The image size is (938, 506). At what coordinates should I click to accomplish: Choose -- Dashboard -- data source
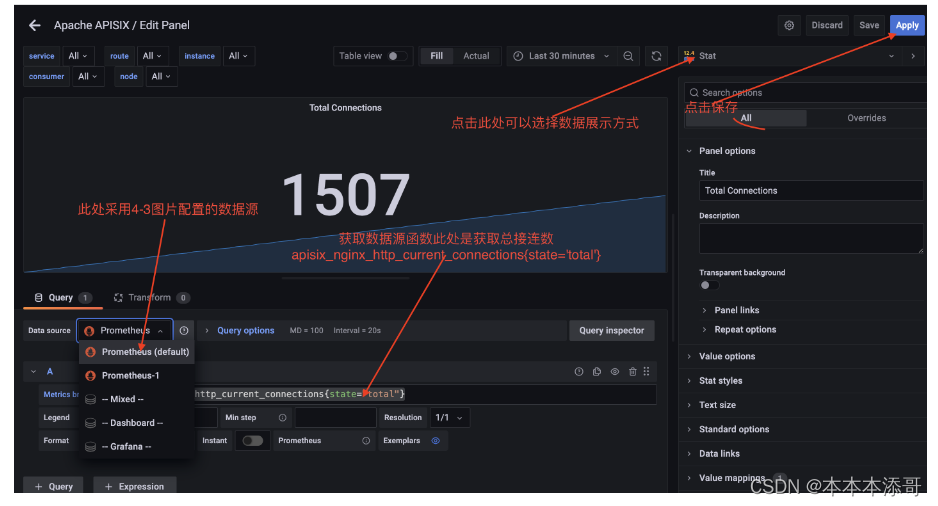pos(137,423)
